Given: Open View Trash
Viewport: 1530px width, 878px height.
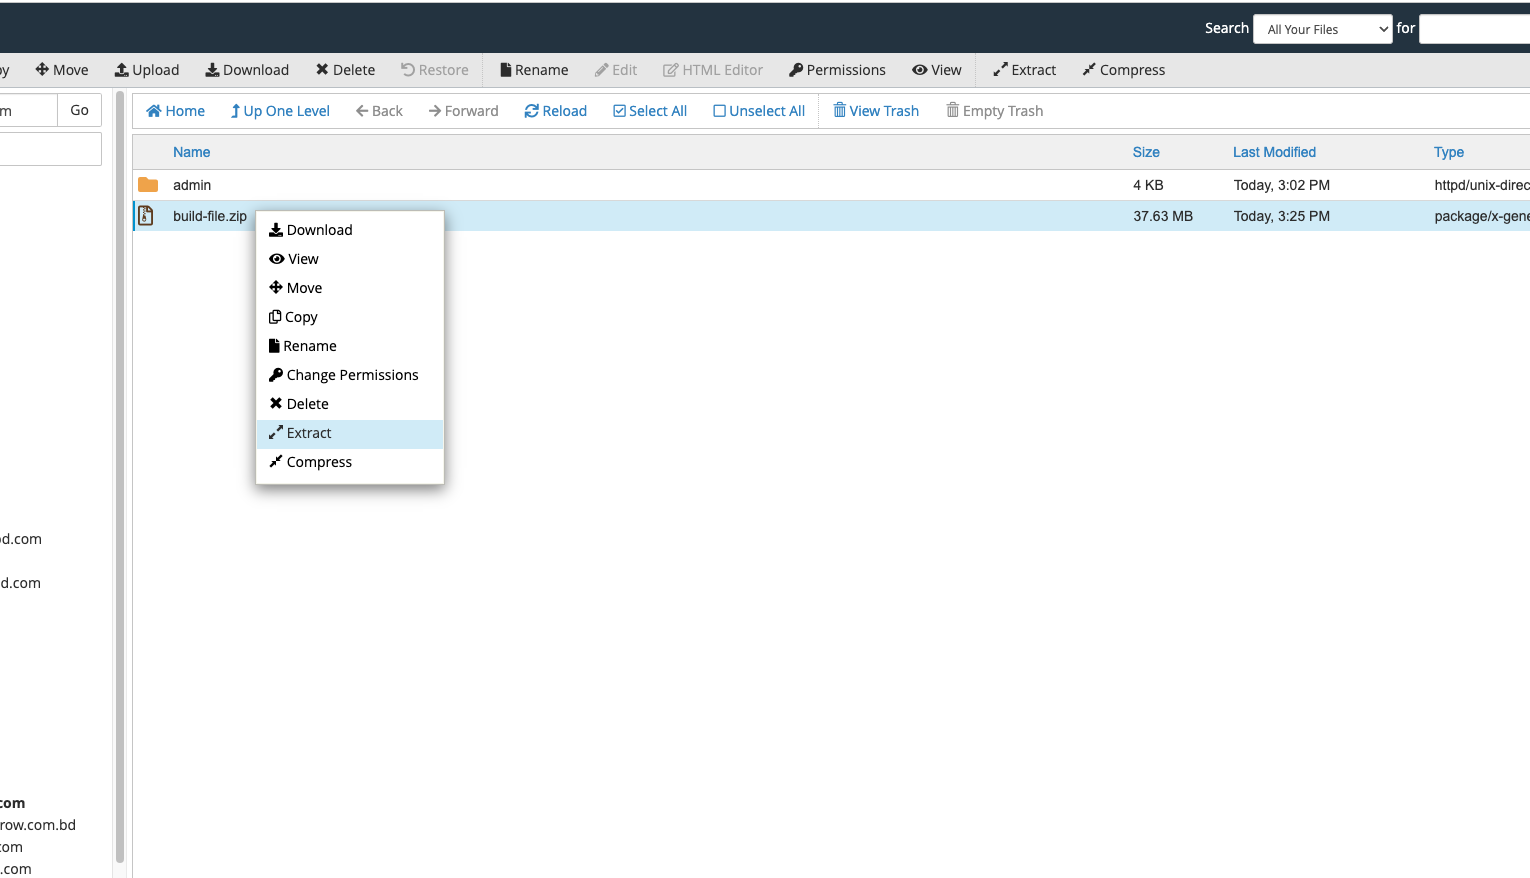Looking at the screenshot, I should click(x=876, y=111).
